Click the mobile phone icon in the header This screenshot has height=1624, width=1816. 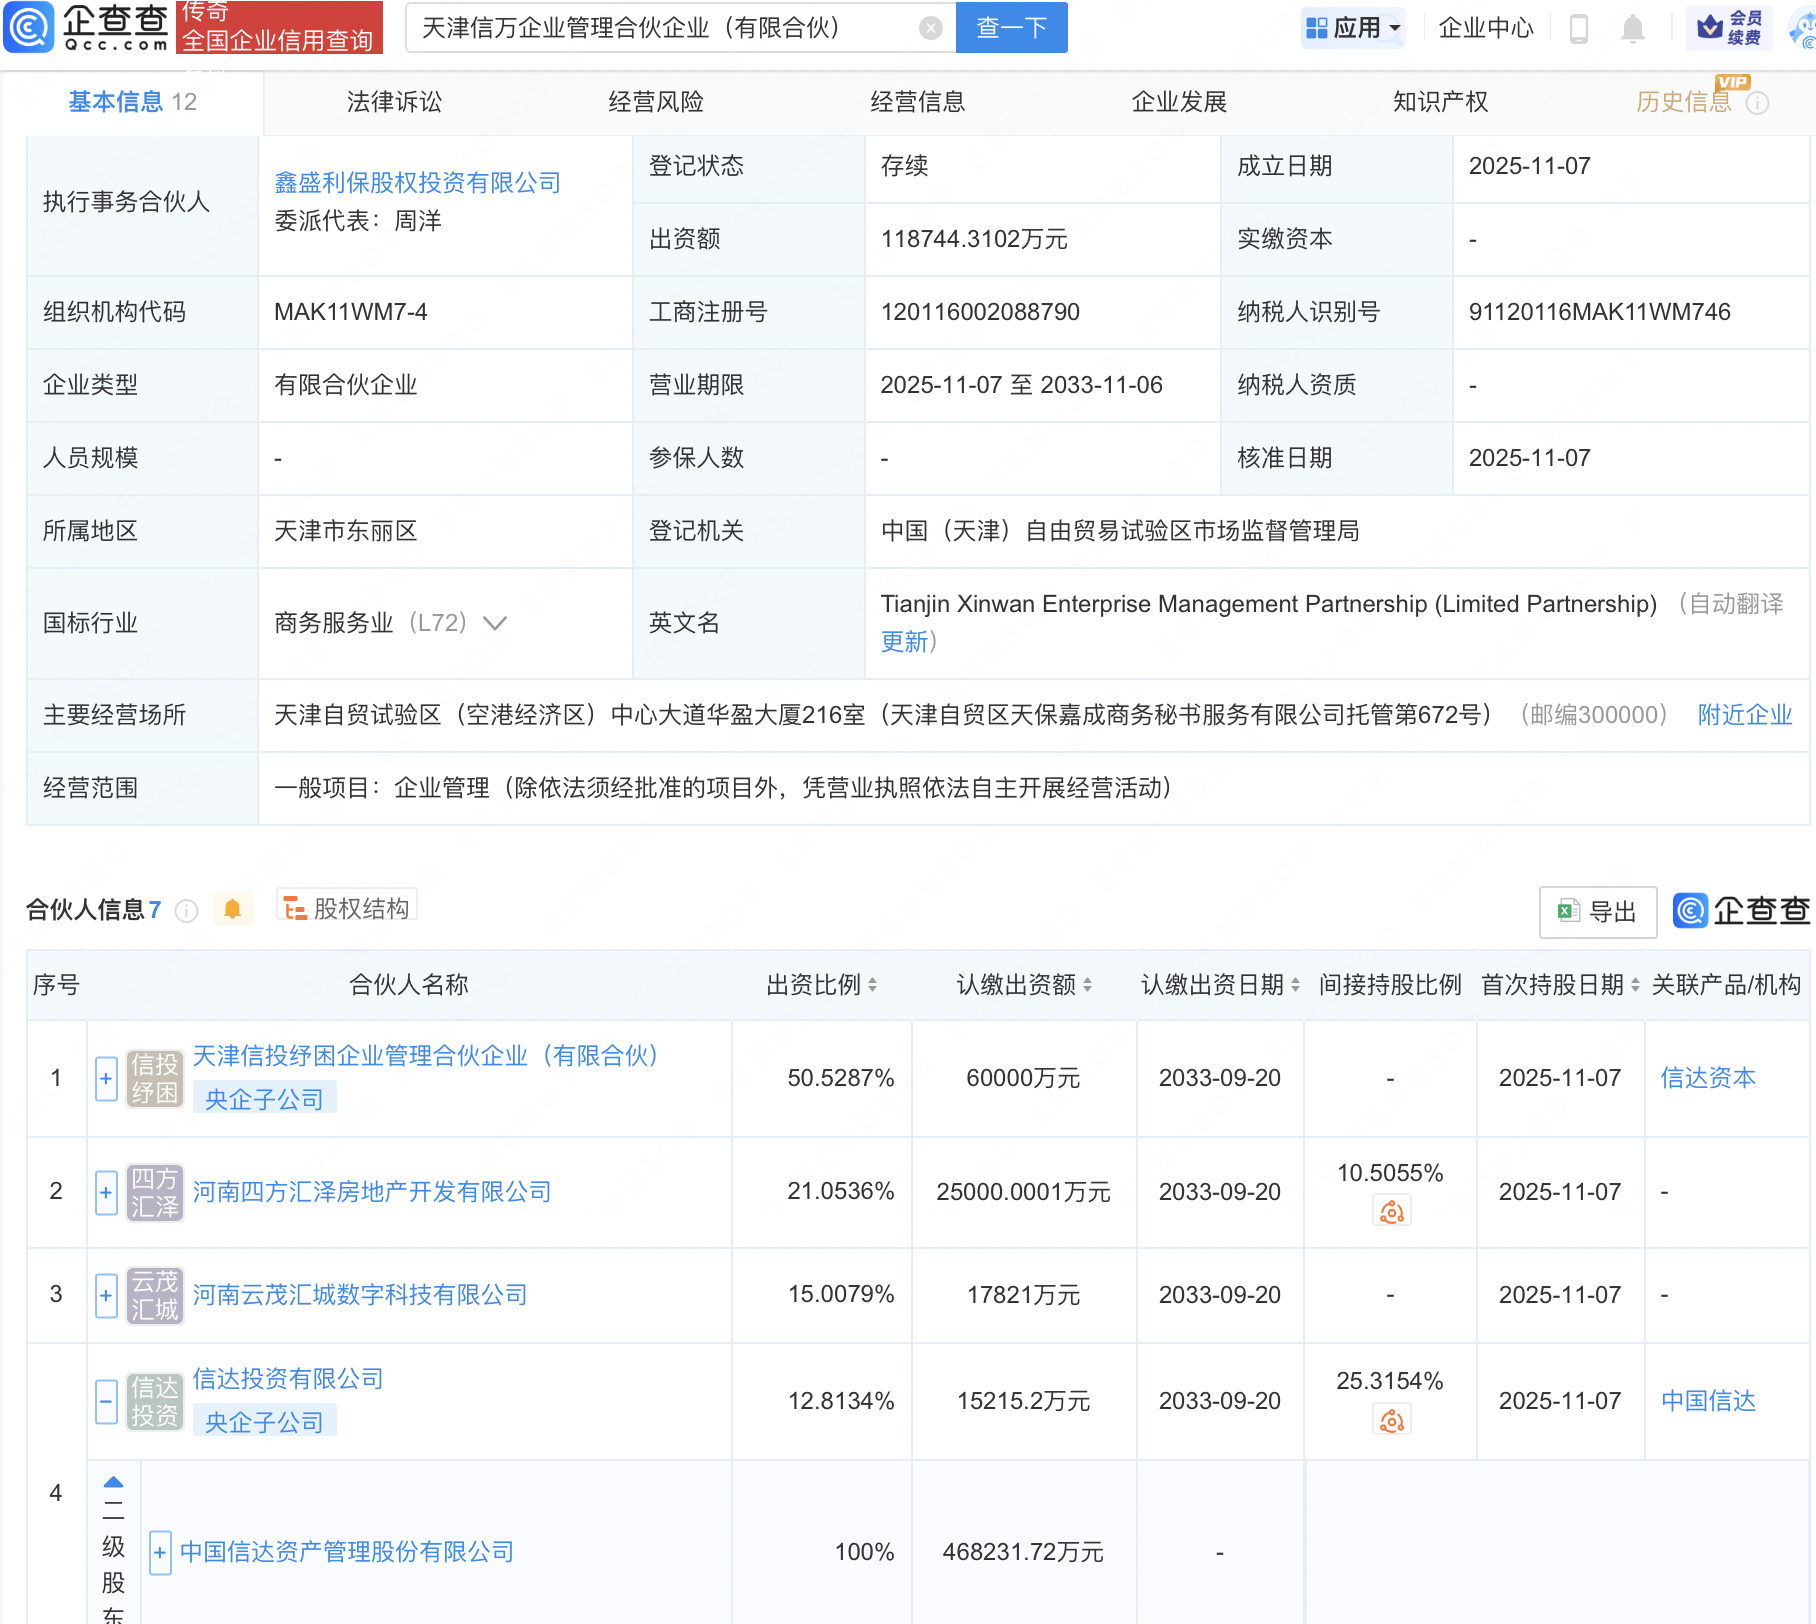[x=1579, y=29]
